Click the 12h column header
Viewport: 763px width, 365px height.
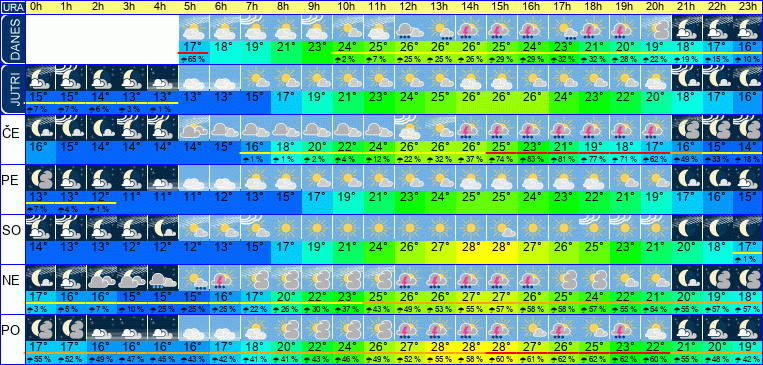coord(410,7)
